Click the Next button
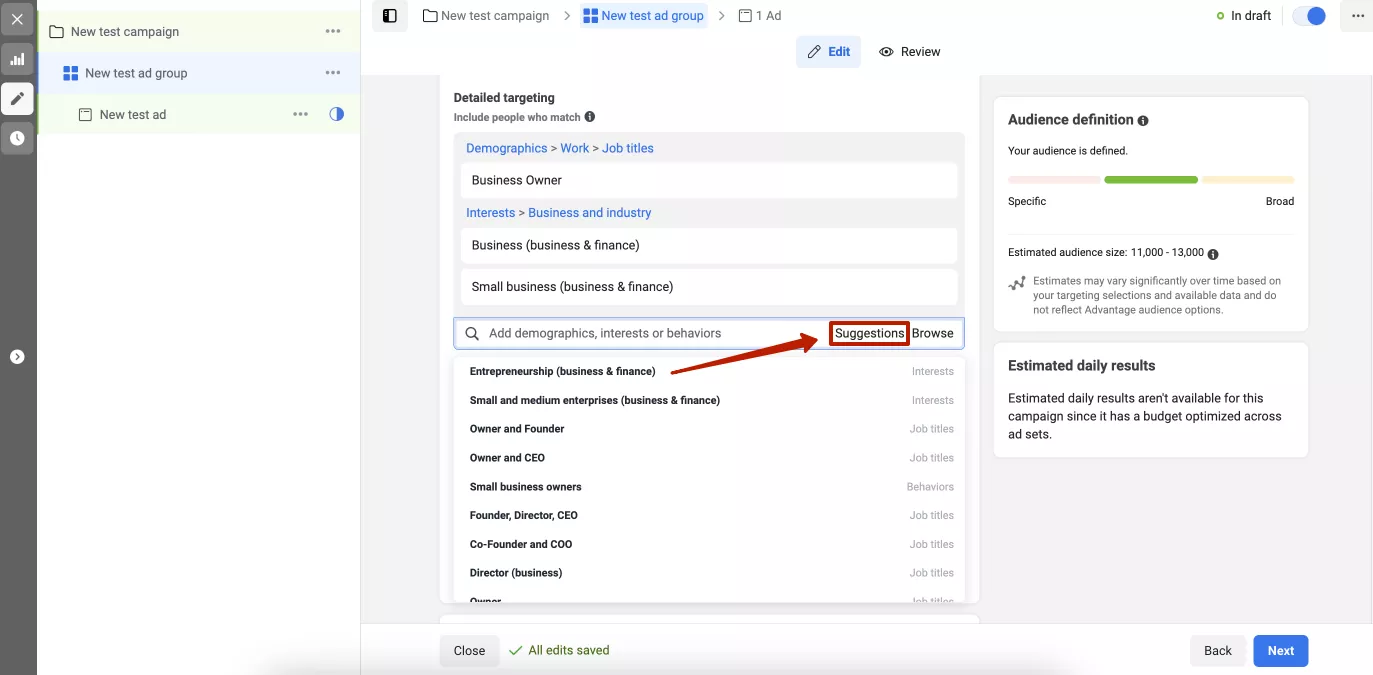 (1281, 650)
